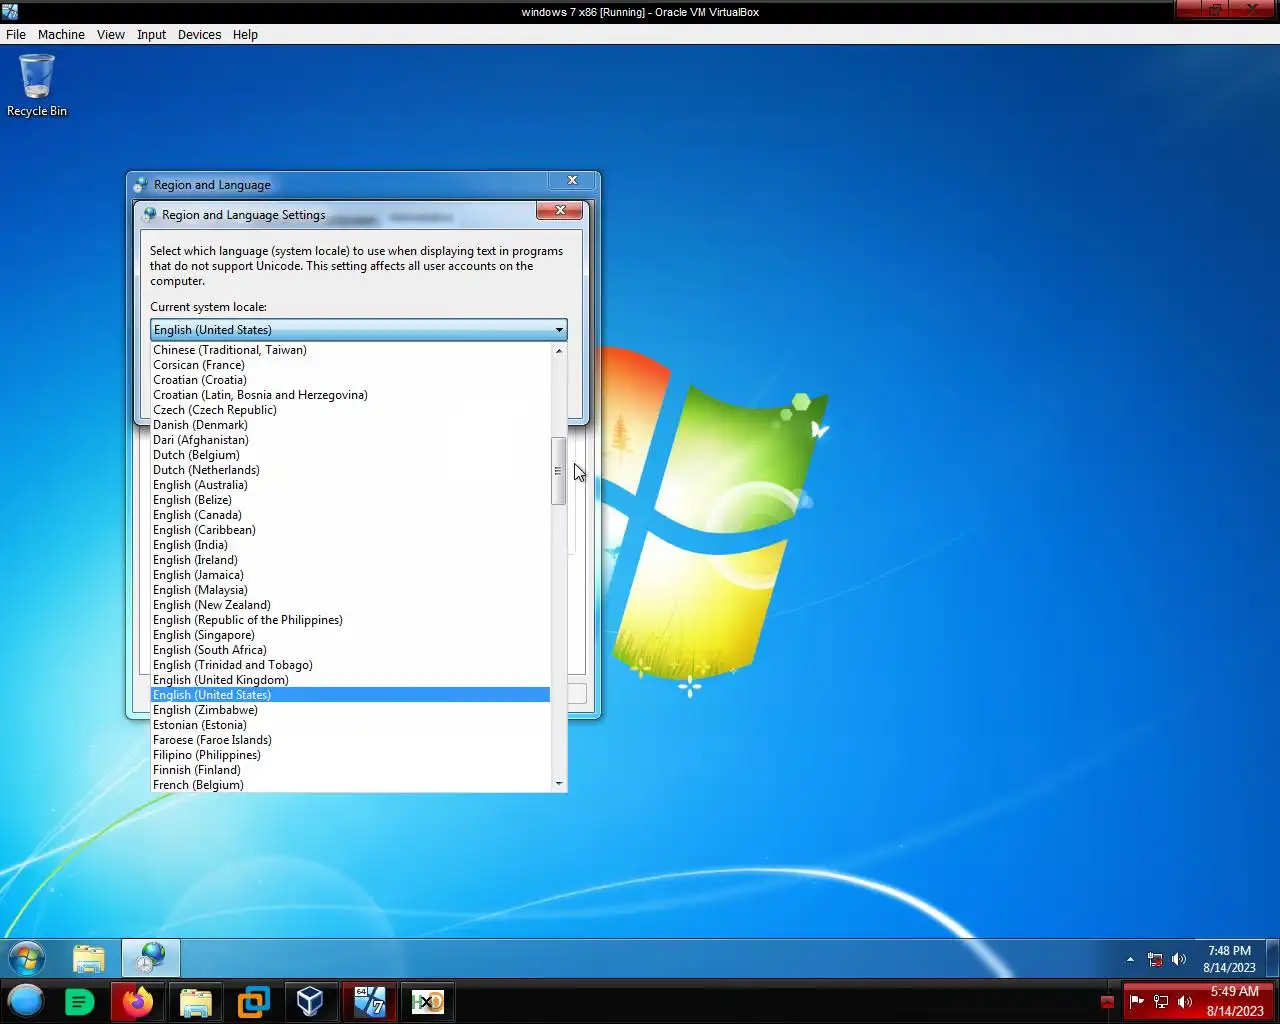Select Danish (Denmark) from the list

click(x=350, y=425)
